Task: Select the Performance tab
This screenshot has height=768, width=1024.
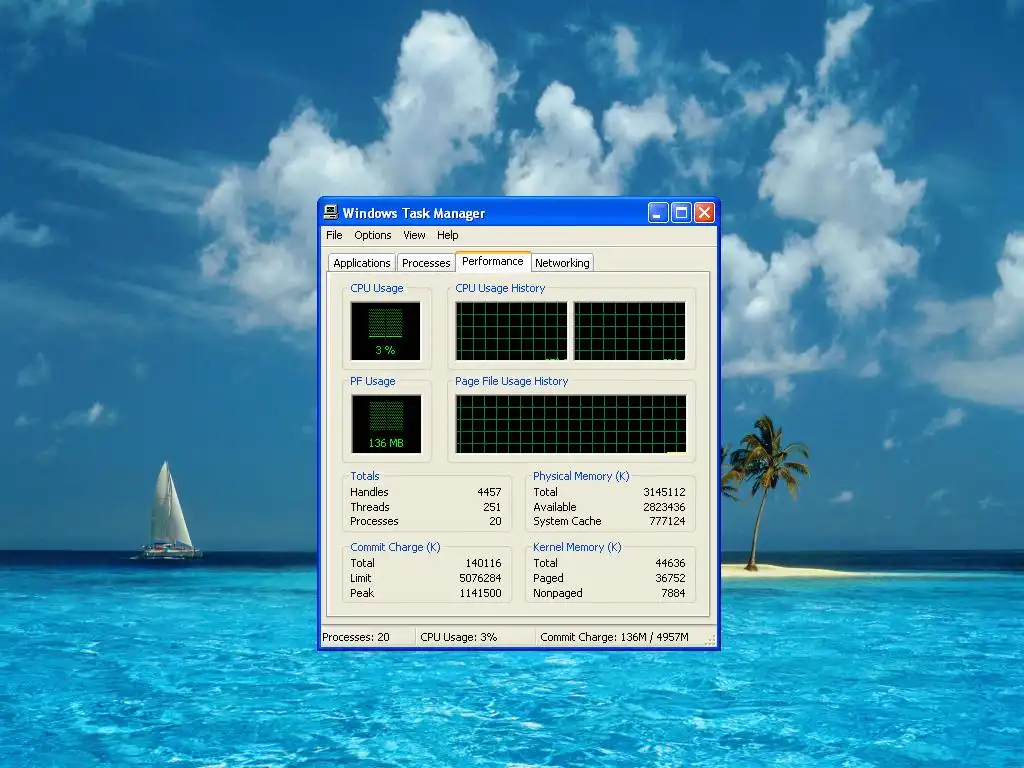Action: [x=493, y=261]
